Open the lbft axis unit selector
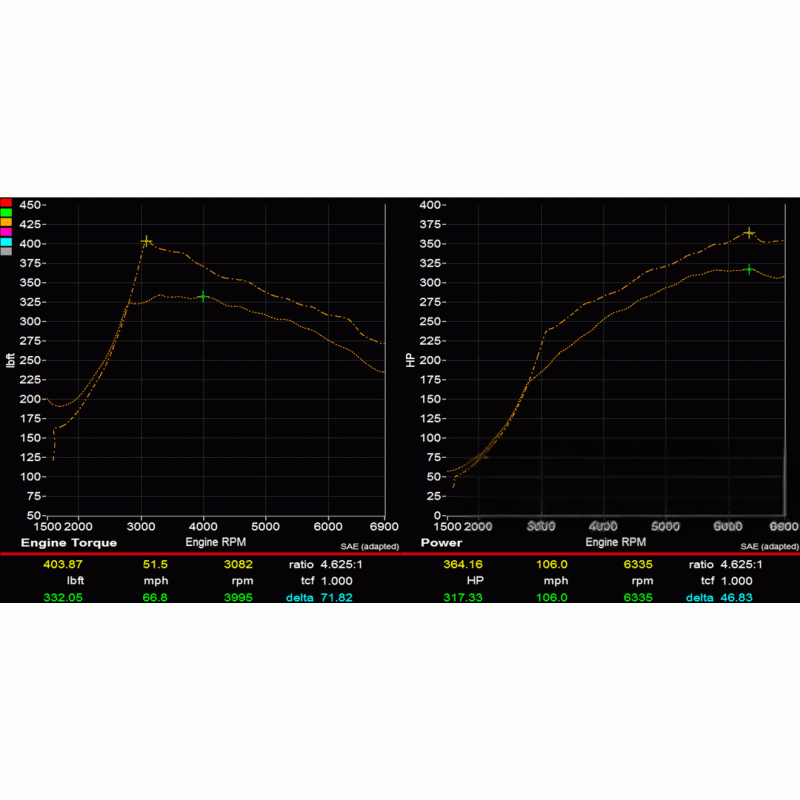This screenshot has width=800, height=800. [x=9, y=358]
